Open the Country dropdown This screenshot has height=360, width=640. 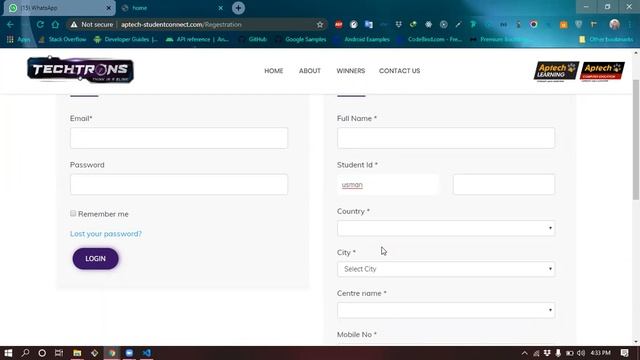pyautogui.click(x=446, y=228)
